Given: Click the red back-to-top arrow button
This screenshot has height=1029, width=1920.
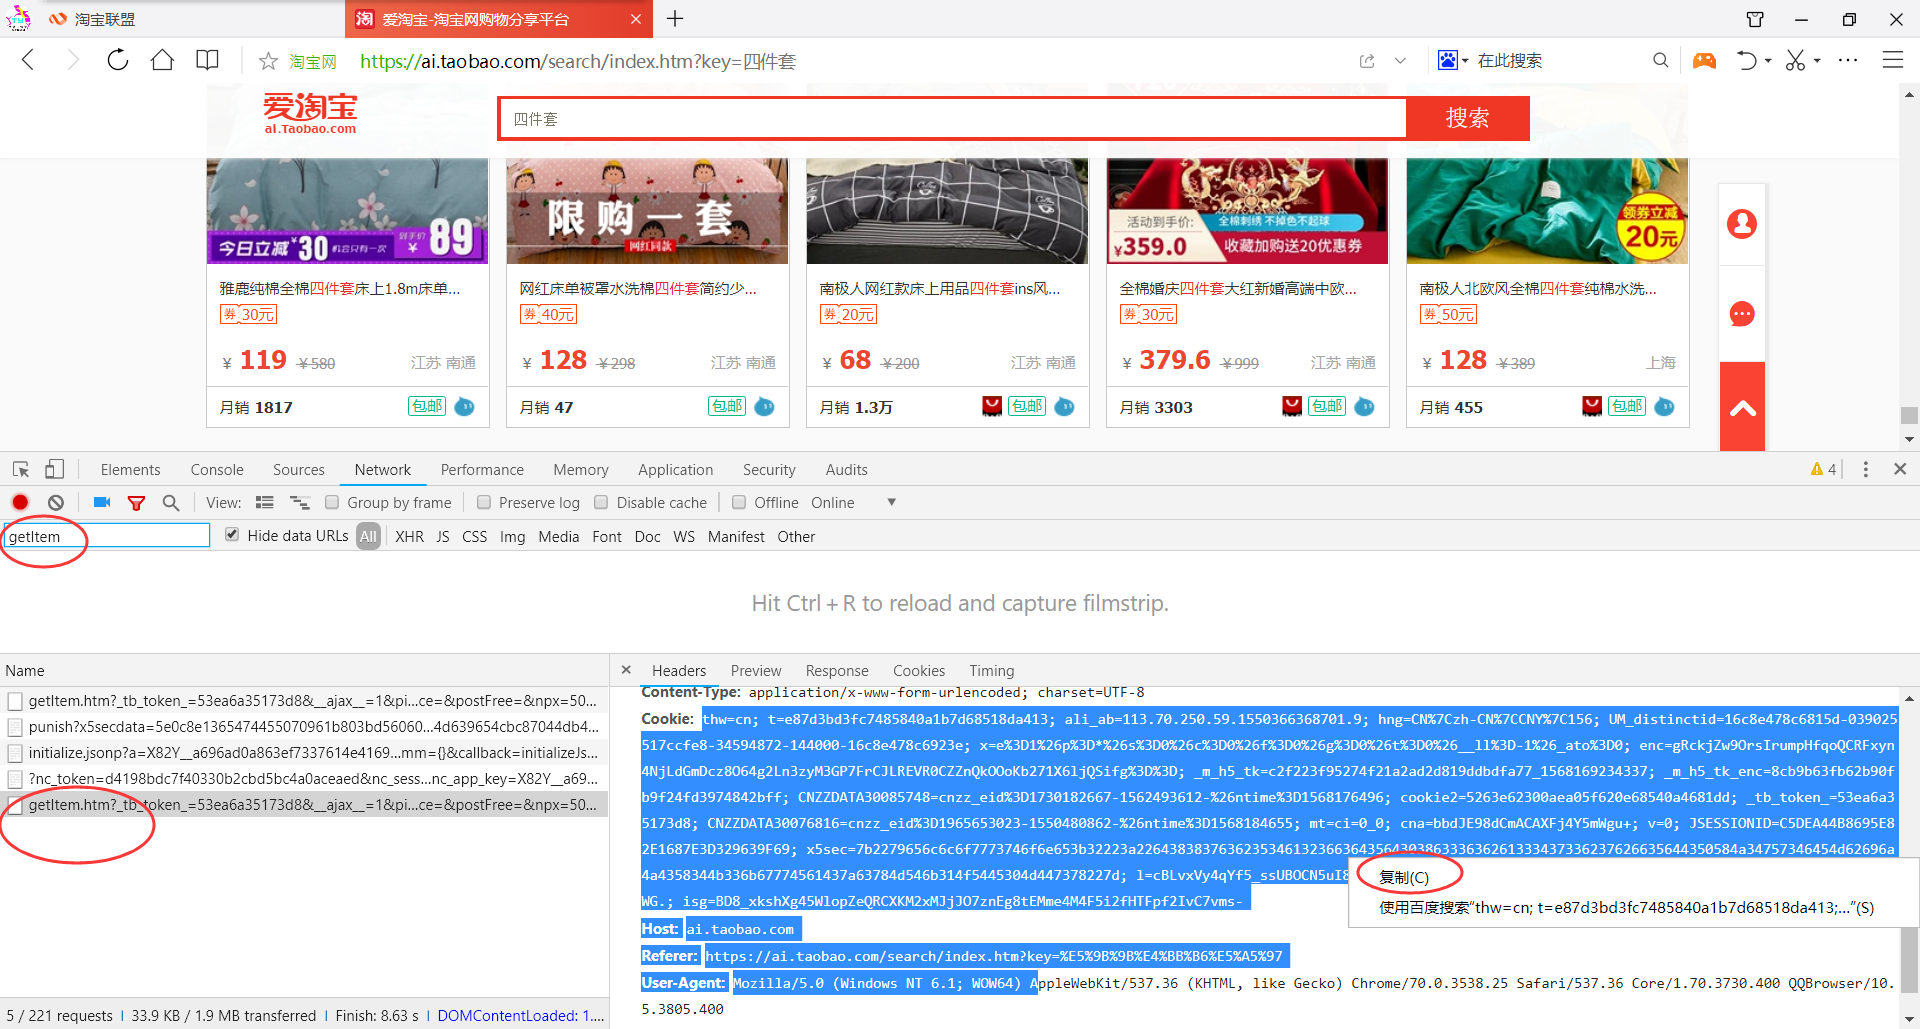Looking at the screenshot, I should pos(1742,407).
